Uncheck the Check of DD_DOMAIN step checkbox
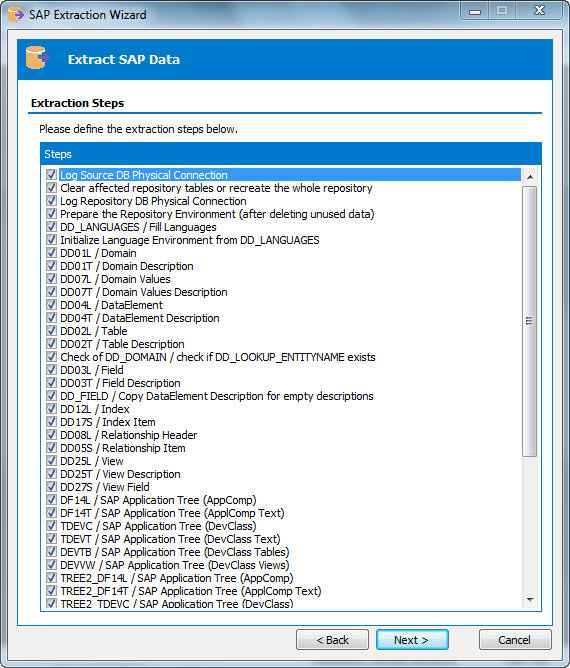This screenshot has height=668, width=570. click(52, 357)
